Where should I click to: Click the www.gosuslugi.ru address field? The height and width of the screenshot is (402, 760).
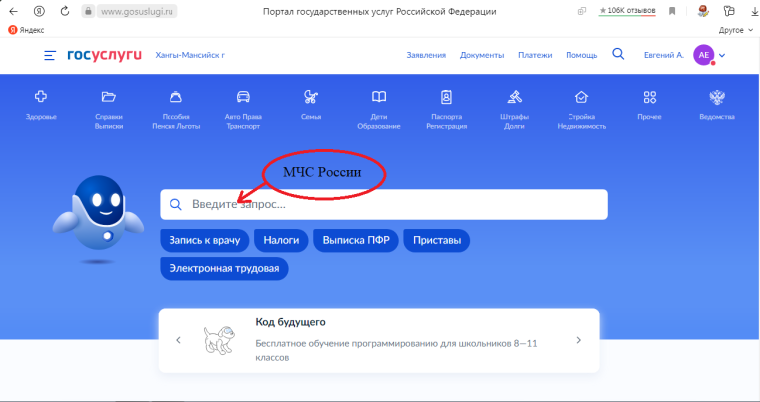tap(138, 11)
